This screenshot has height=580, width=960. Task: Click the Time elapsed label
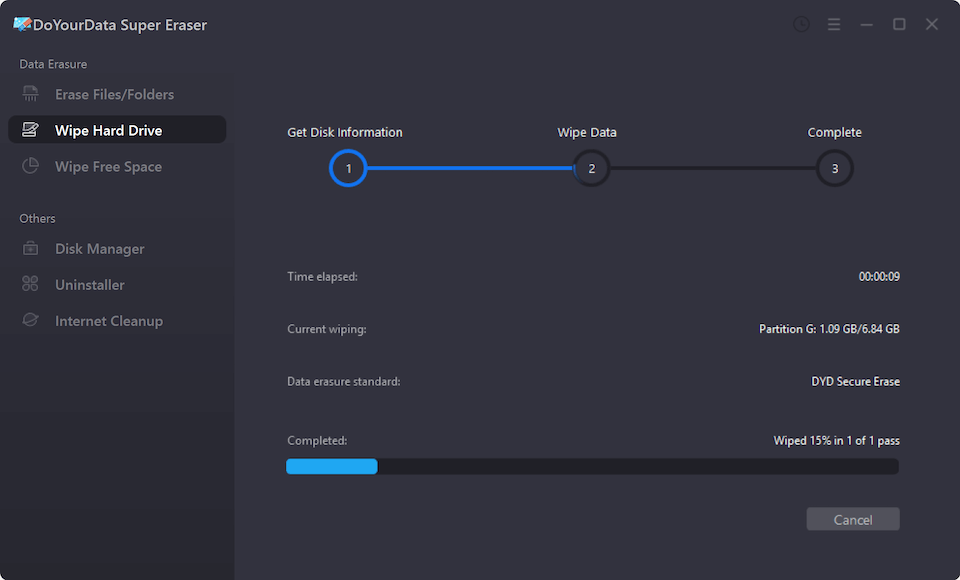click(x=322, y=276)
